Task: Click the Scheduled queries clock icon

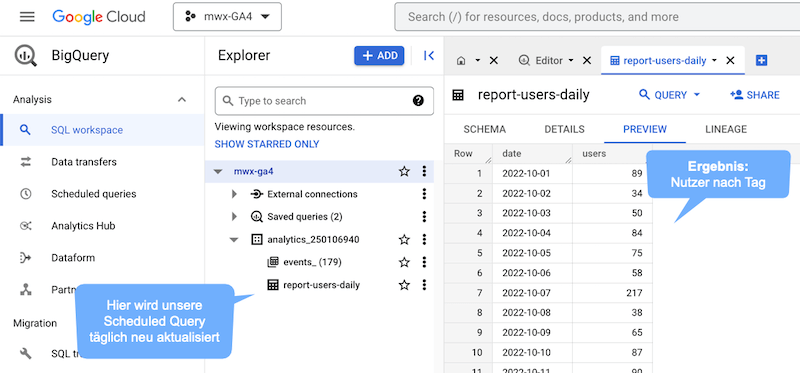Action: coord(26,194)
